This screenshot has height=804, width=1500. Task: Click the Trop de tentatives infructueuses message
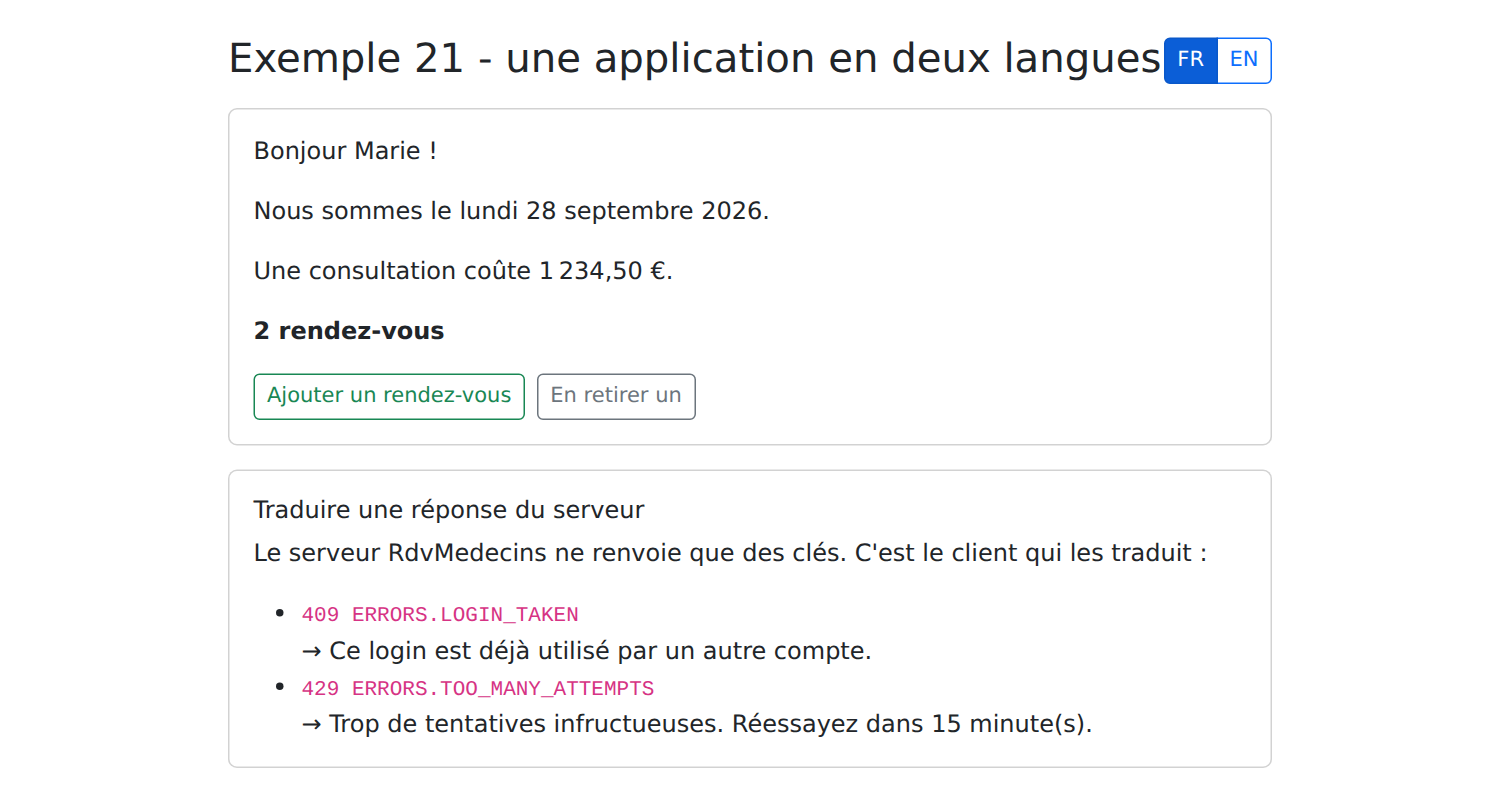tap(697, 724)
